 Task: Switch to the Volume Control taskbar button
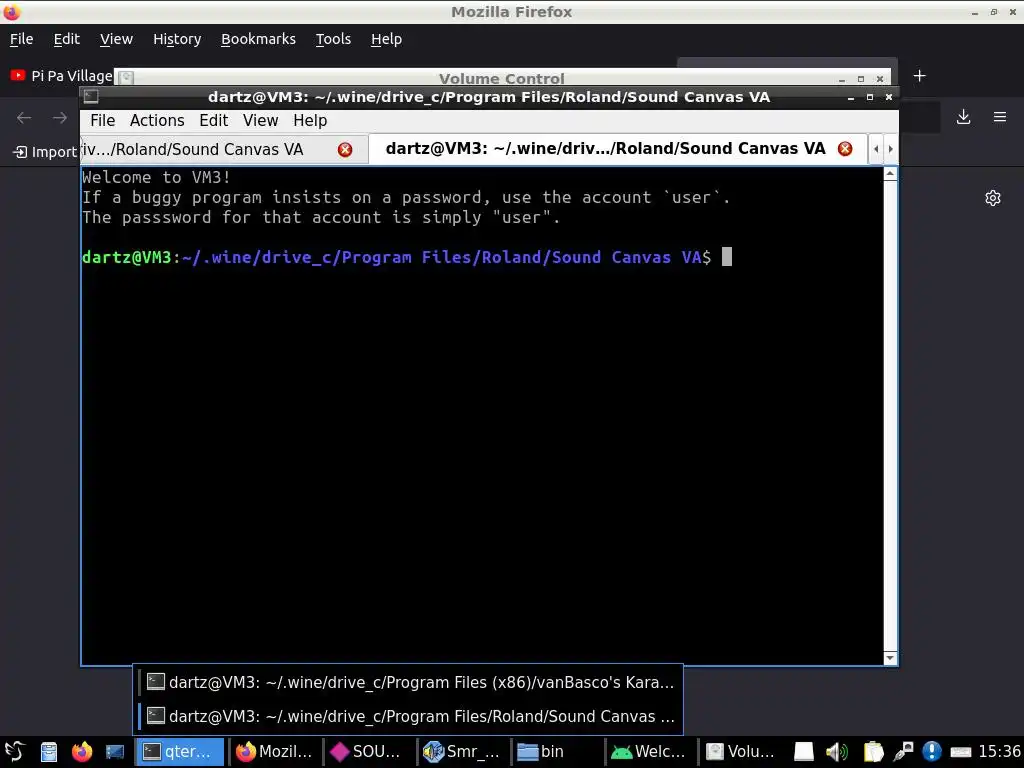[x=743, y=752]
